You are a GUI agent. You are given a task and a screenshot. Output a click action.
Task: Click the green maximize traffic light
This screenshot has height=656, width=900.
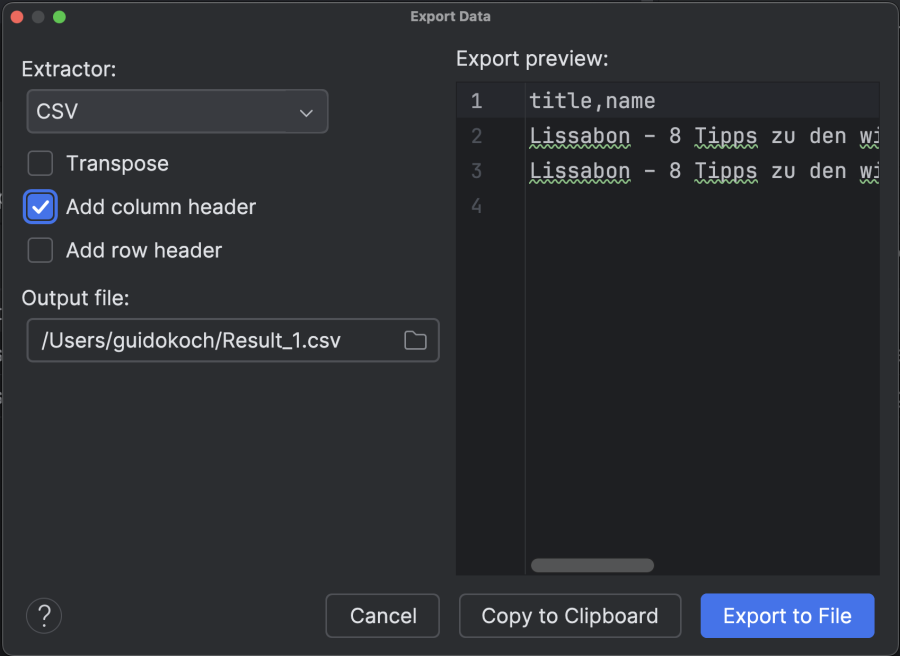click(59, 17)
